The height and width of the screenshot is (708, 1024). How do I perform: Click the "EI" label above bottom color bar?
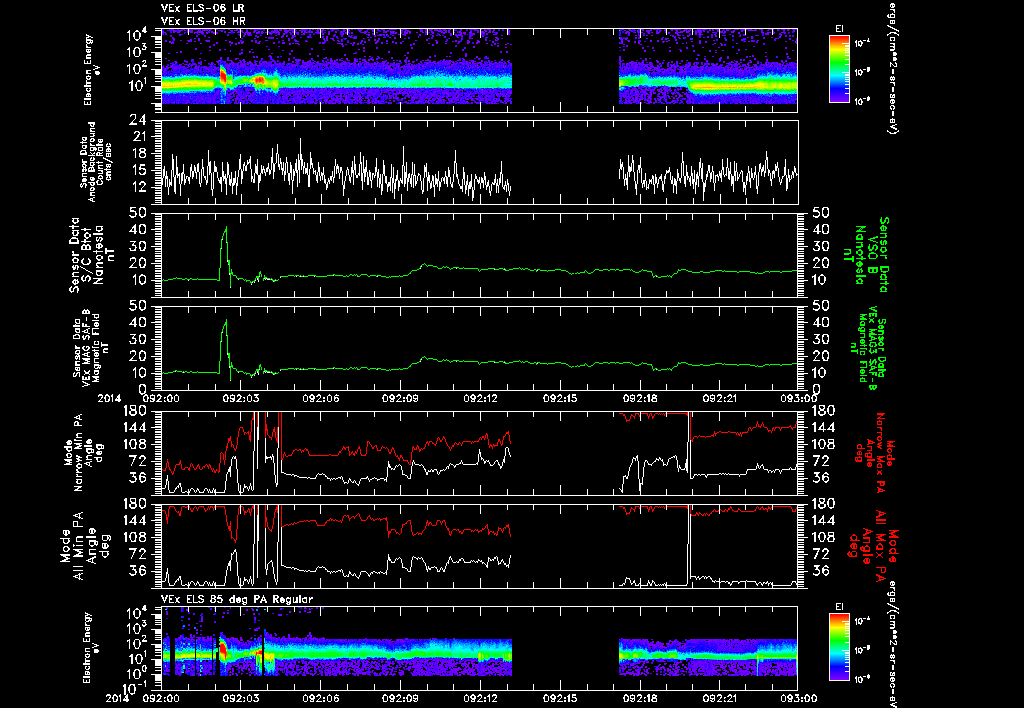pos(839,607)
